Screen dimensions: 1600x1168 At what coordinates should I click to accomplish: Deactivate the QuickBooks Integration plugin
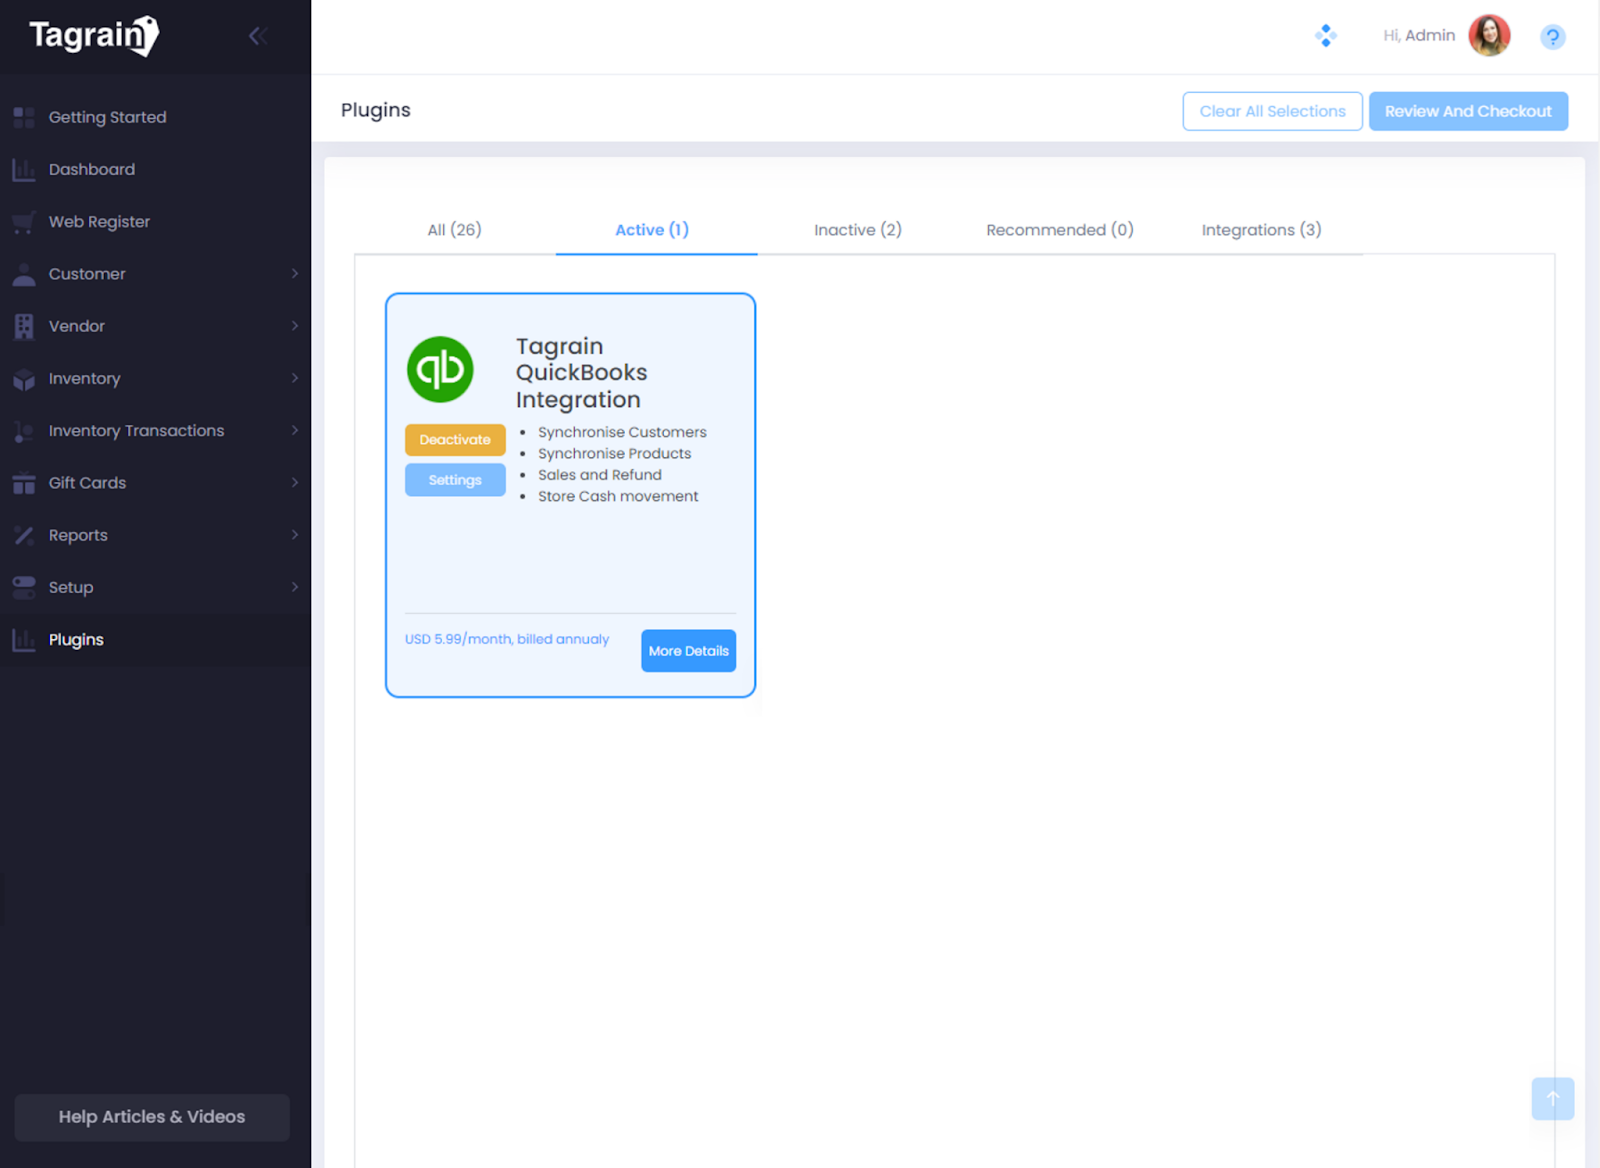point(455,440)
